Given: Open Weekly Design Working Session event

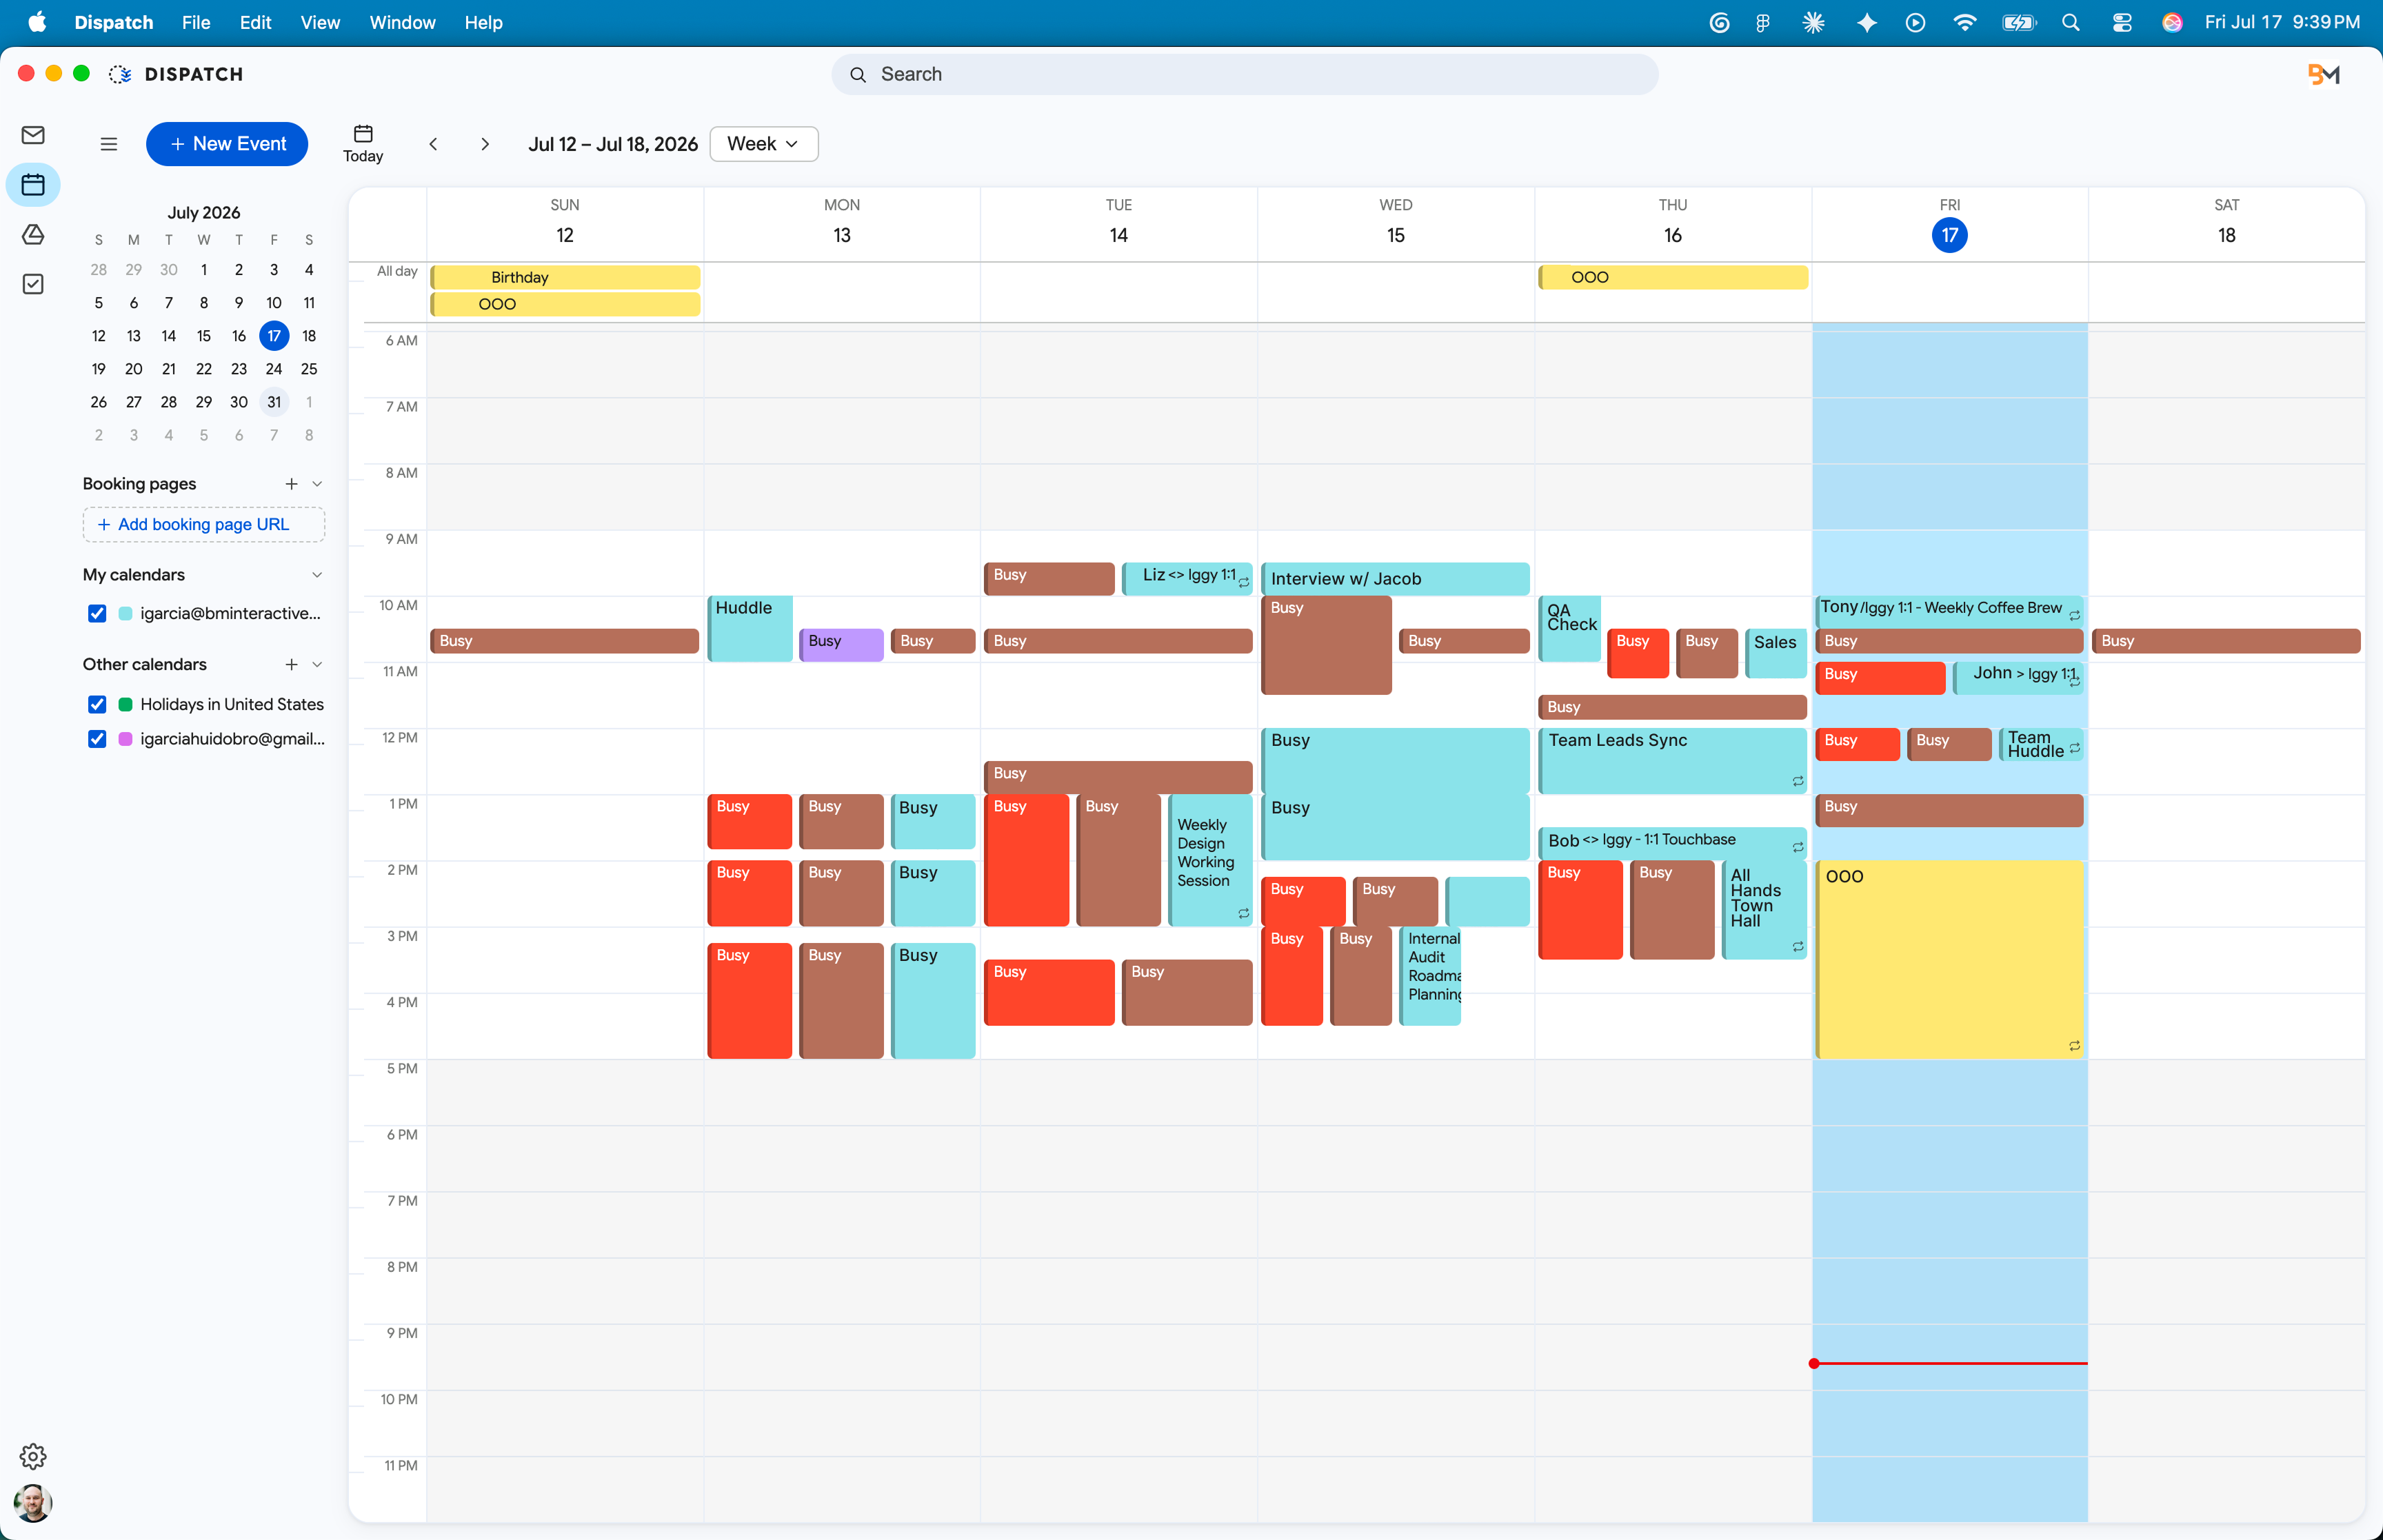Looking at the screenshot, I should (x=1210, y=859).
